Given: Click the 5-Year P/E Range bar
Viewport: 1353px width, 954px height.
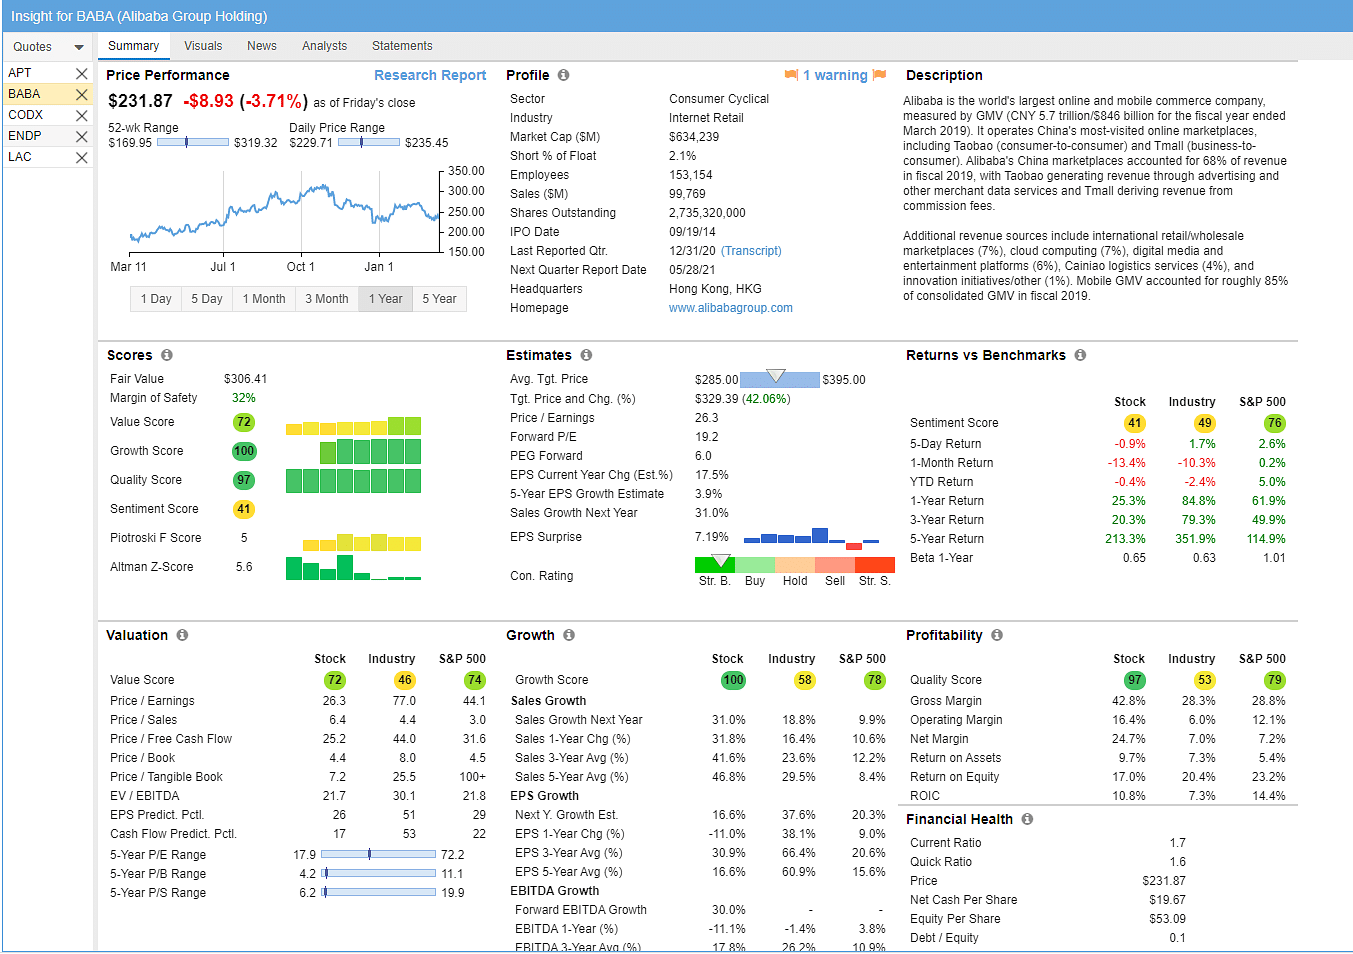Looking at the screenshot, I should click(379, 854).
